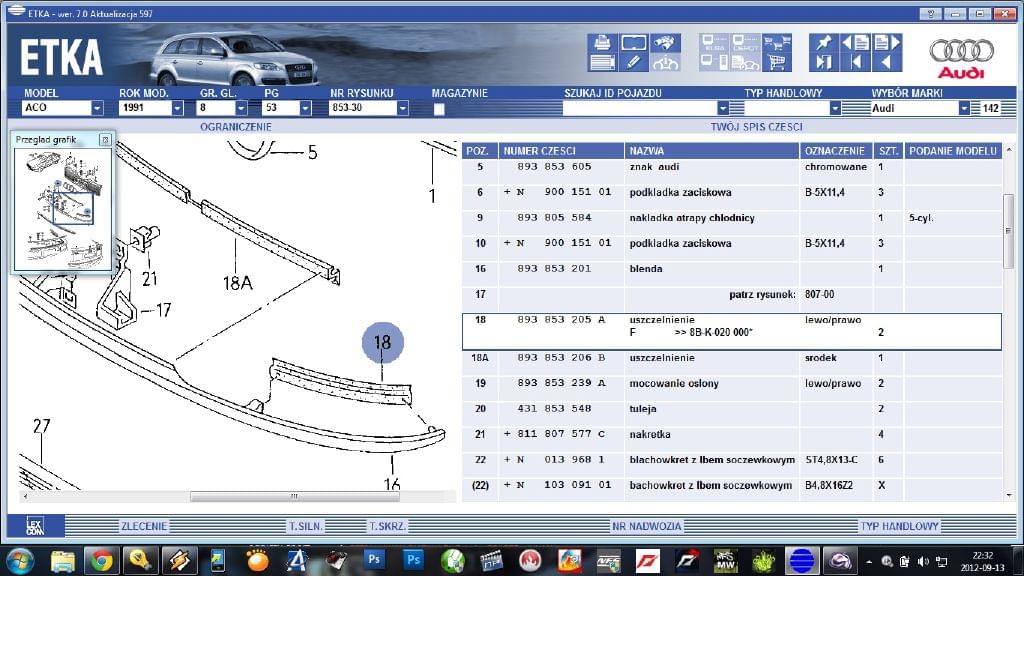The width and height of the screenshot is (1024, 650).
Task: Click the LEX COM logo at bottom left
Action: coord(35,526)
